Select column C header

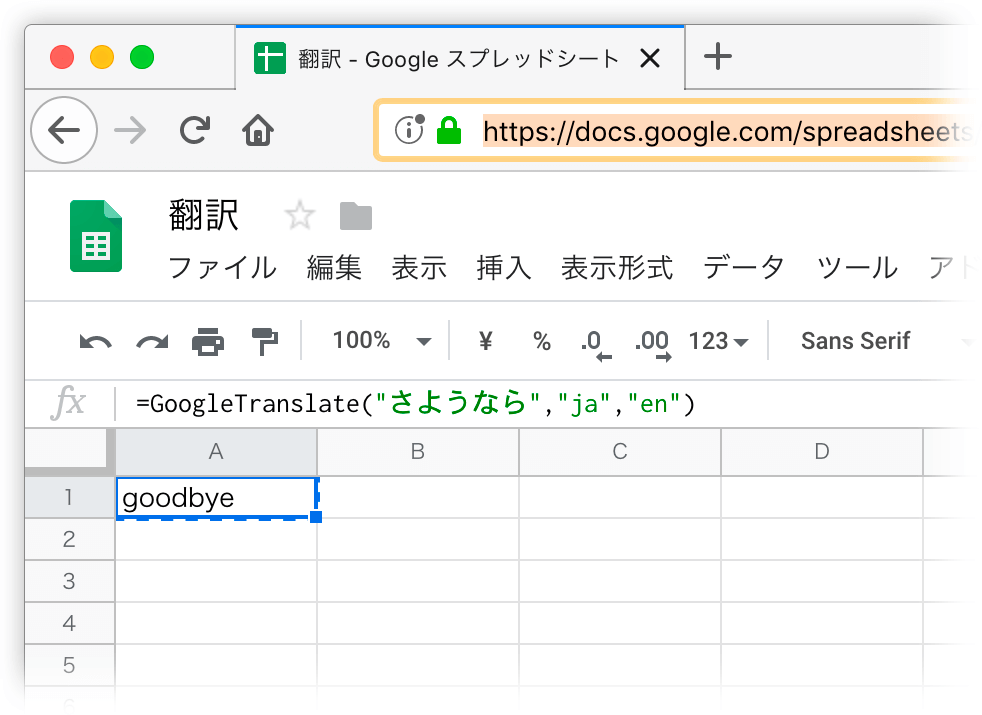620,451
